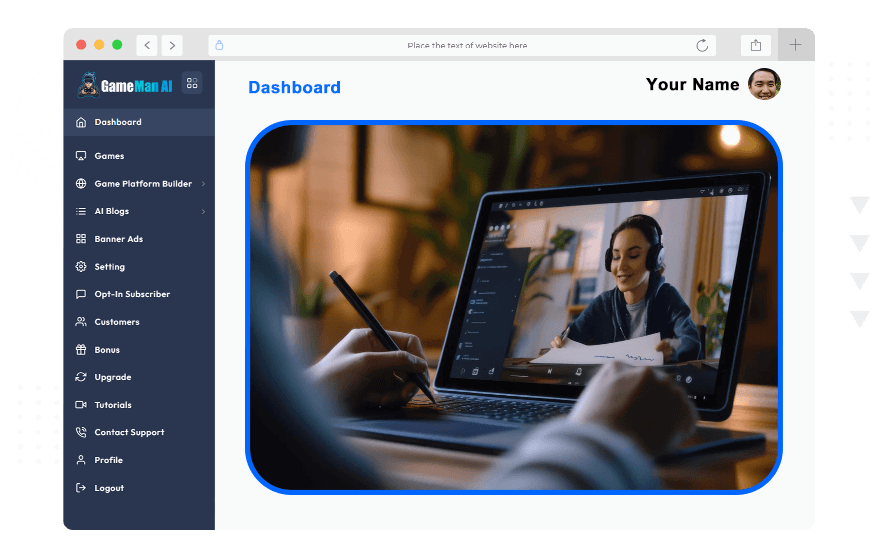This screenshot has height=543, width=886.
Task: Expand the Game Platform Builder submenu chevron
Action: point(203,184)
